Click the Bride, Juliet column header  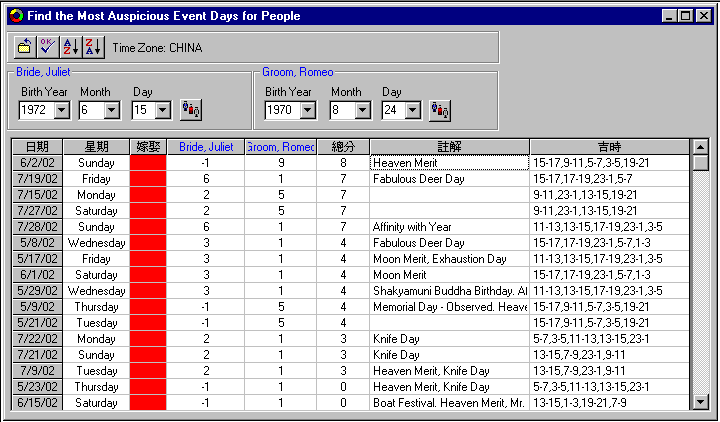[205, 147]
